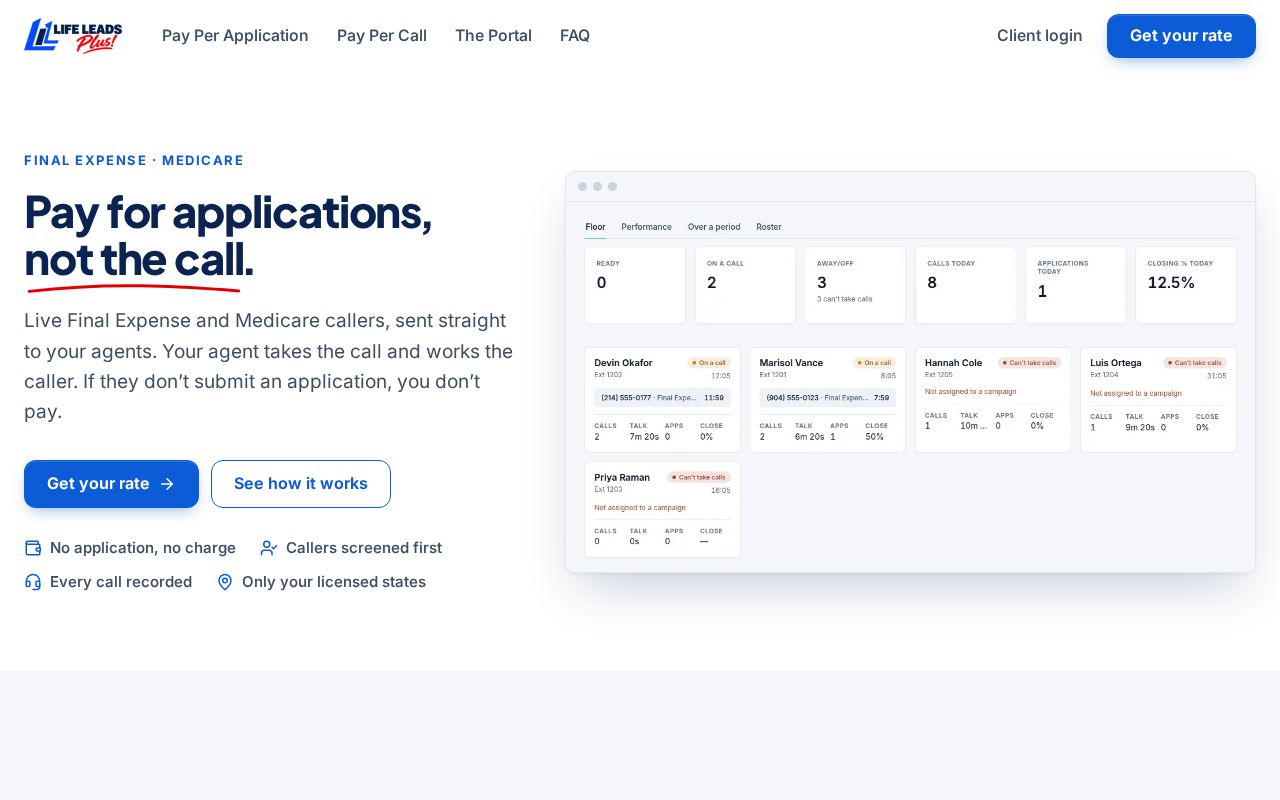The height and width of the screenshot is (800, 1280).
Task: Click the No application, no charge text
Action: (x=143, y=548)
